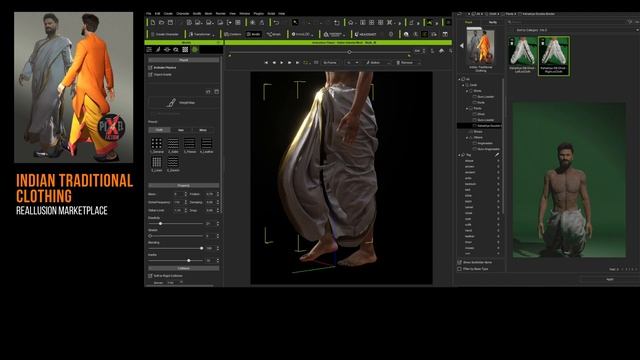
Task: Collapse the Shirts folder in content tree
Action: click(x=467, y=91)
